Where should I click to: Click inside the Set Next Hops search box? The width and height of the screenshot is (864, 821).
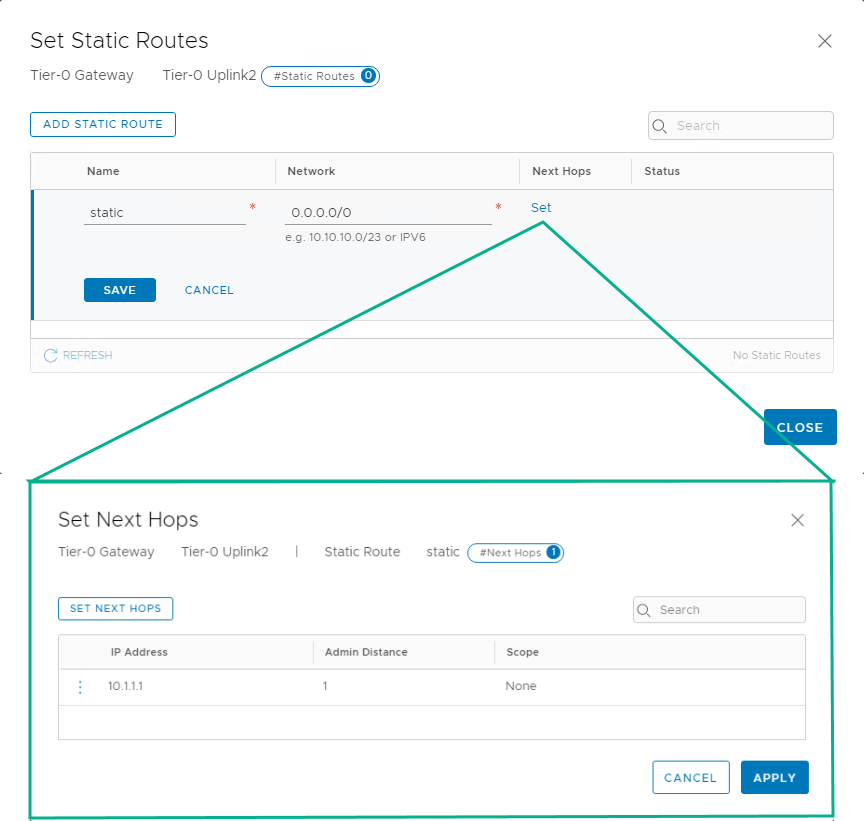720,609
